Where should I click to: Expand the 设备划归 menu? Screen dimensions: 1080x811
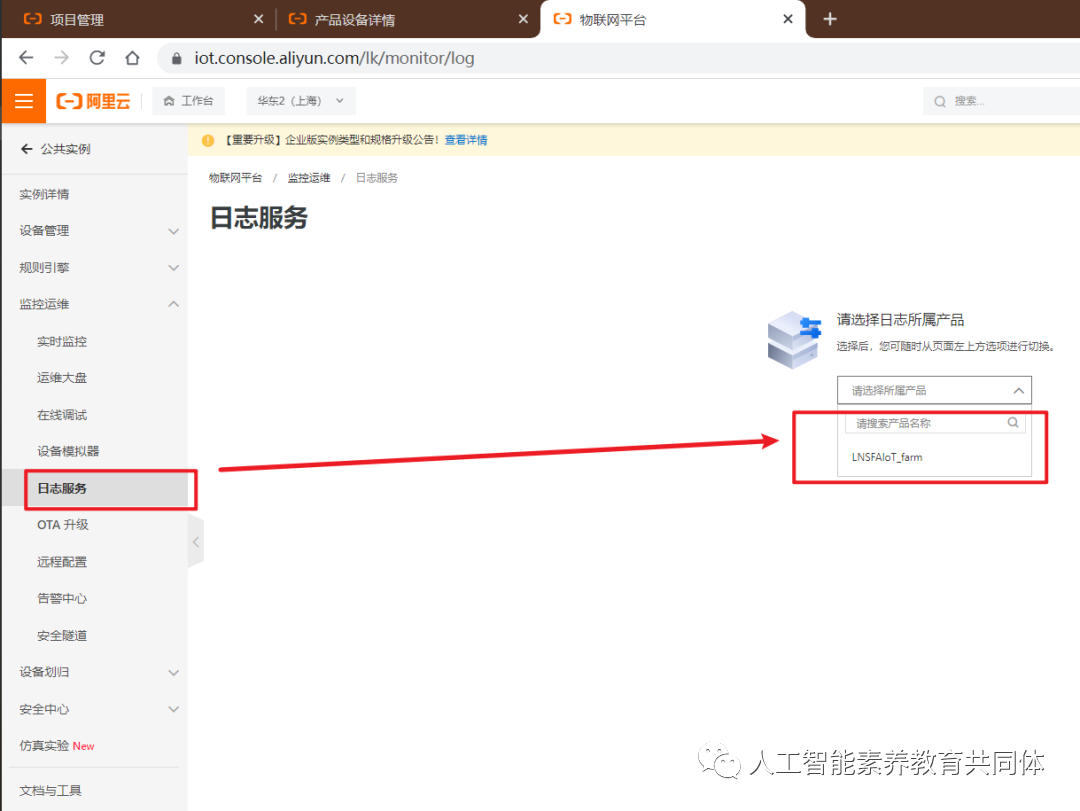[94, 672]
